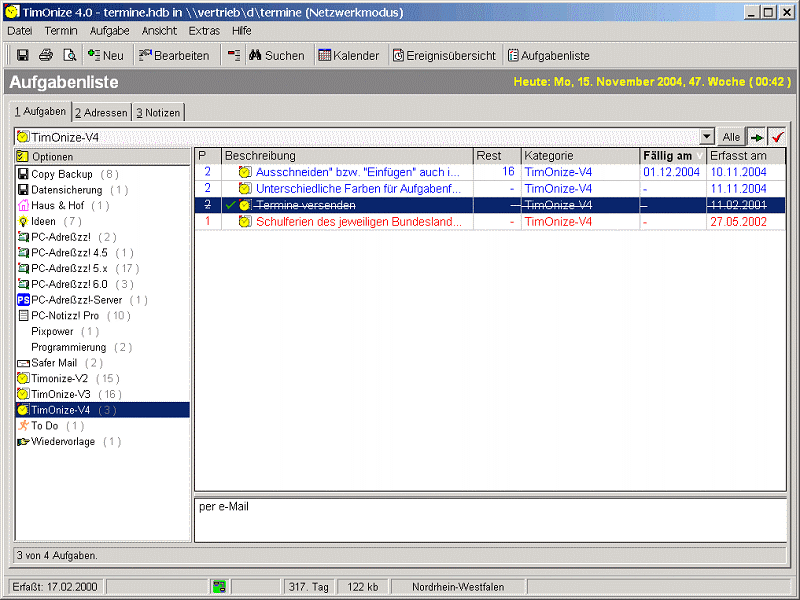
Task: Click into the 'per e-Mail' notes field
Action: (x=490, y=520)
